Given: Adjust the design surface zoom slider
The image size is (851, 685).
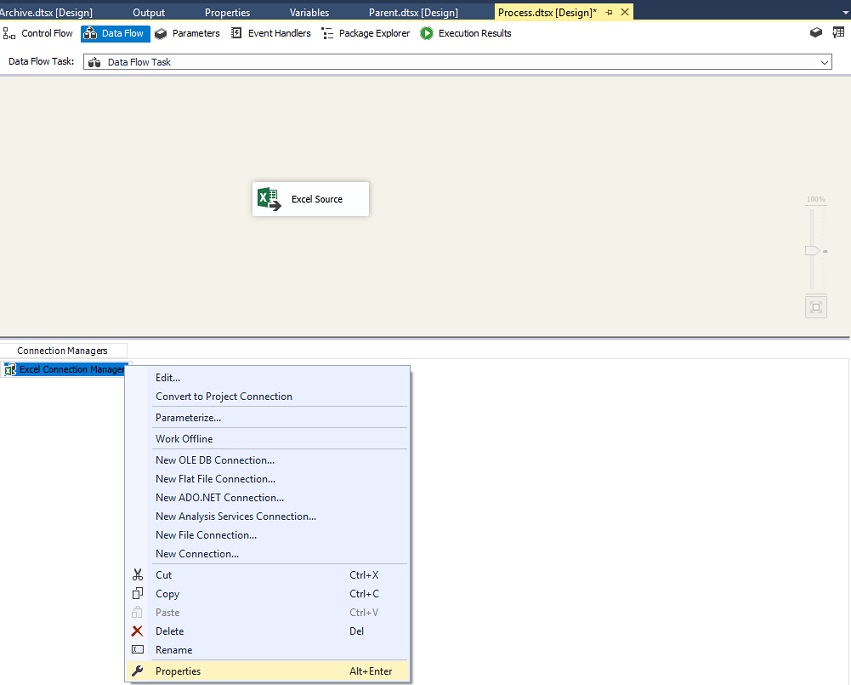Looking at the screenshot, I should (x=812, y=250).
